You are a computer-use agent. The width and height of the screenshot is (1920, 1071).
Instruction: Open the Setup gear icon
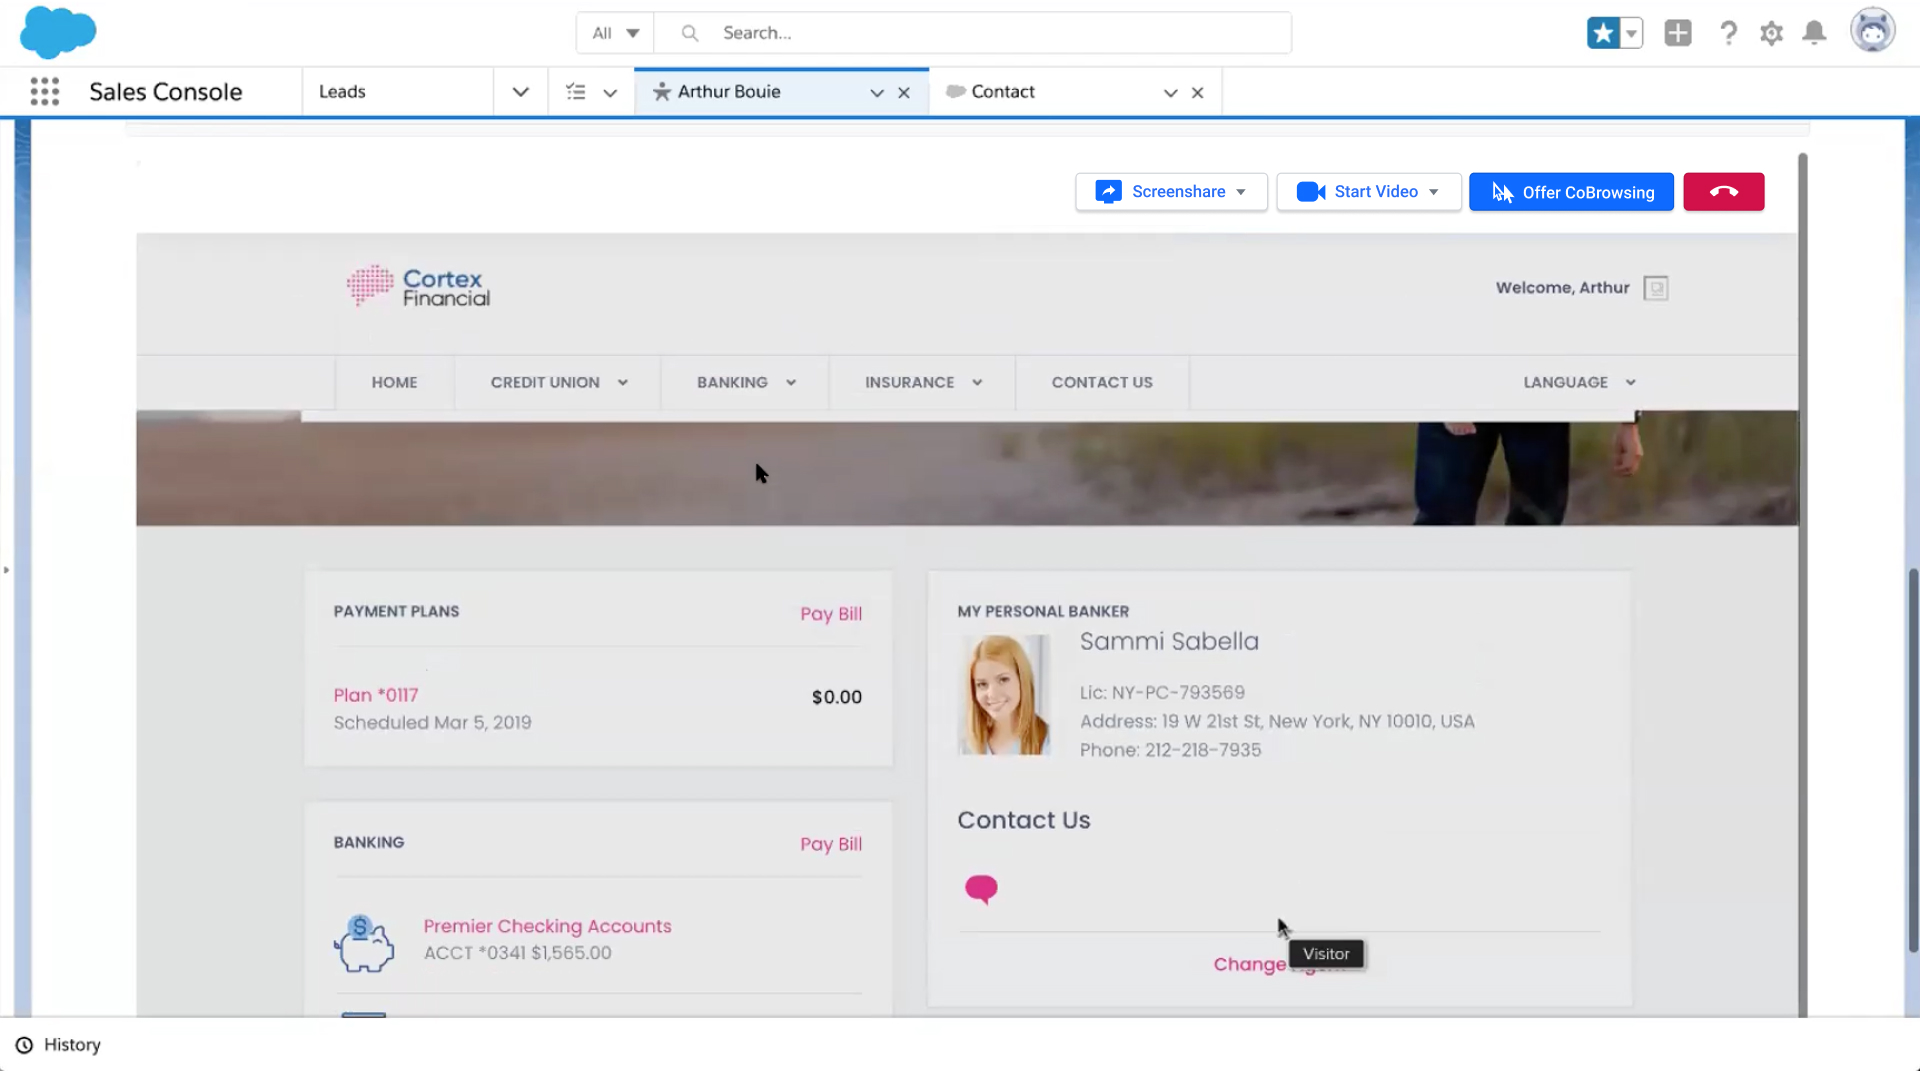tap(1771, 33)
